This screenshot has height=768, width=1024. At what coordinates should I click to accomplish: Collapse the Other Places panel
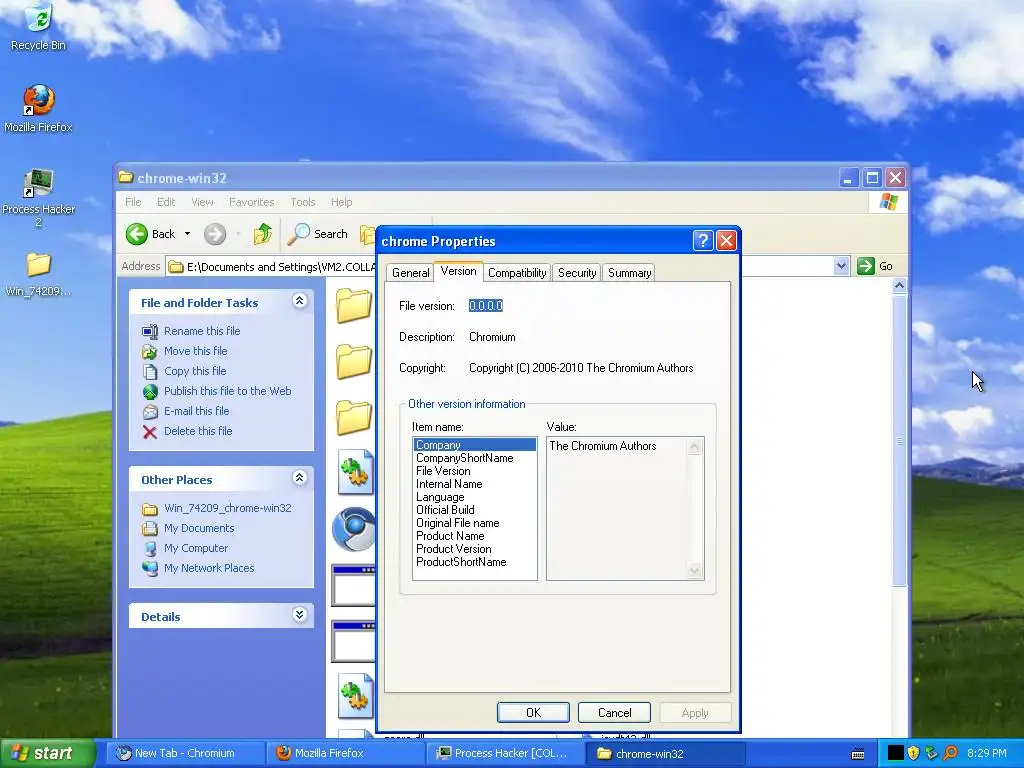pos(299,478)
